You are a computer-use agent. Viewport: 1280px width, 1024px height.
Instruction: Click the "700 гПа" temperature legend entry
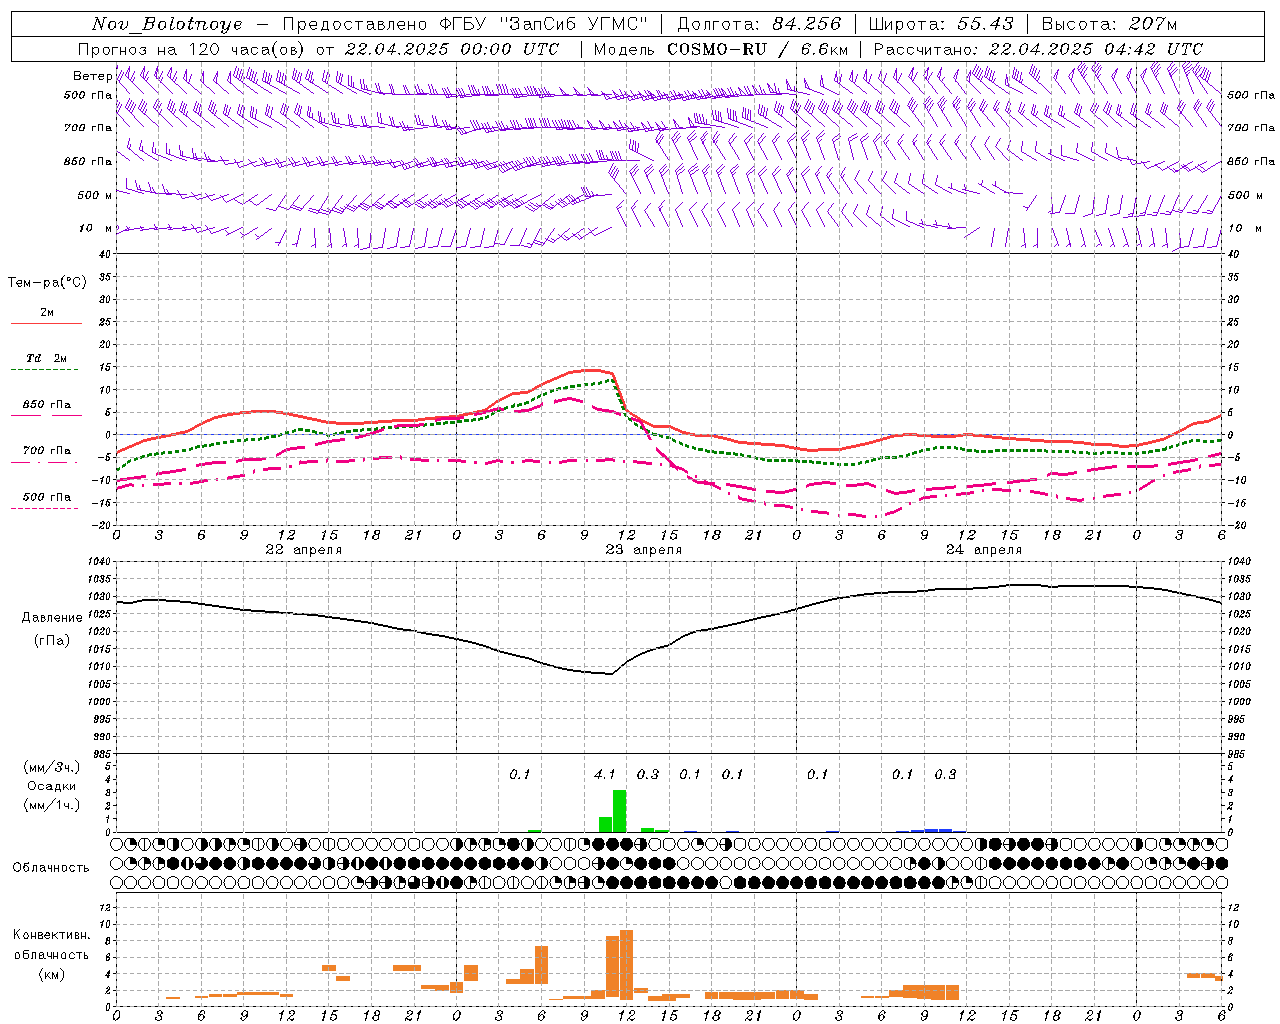pos(47,451)
